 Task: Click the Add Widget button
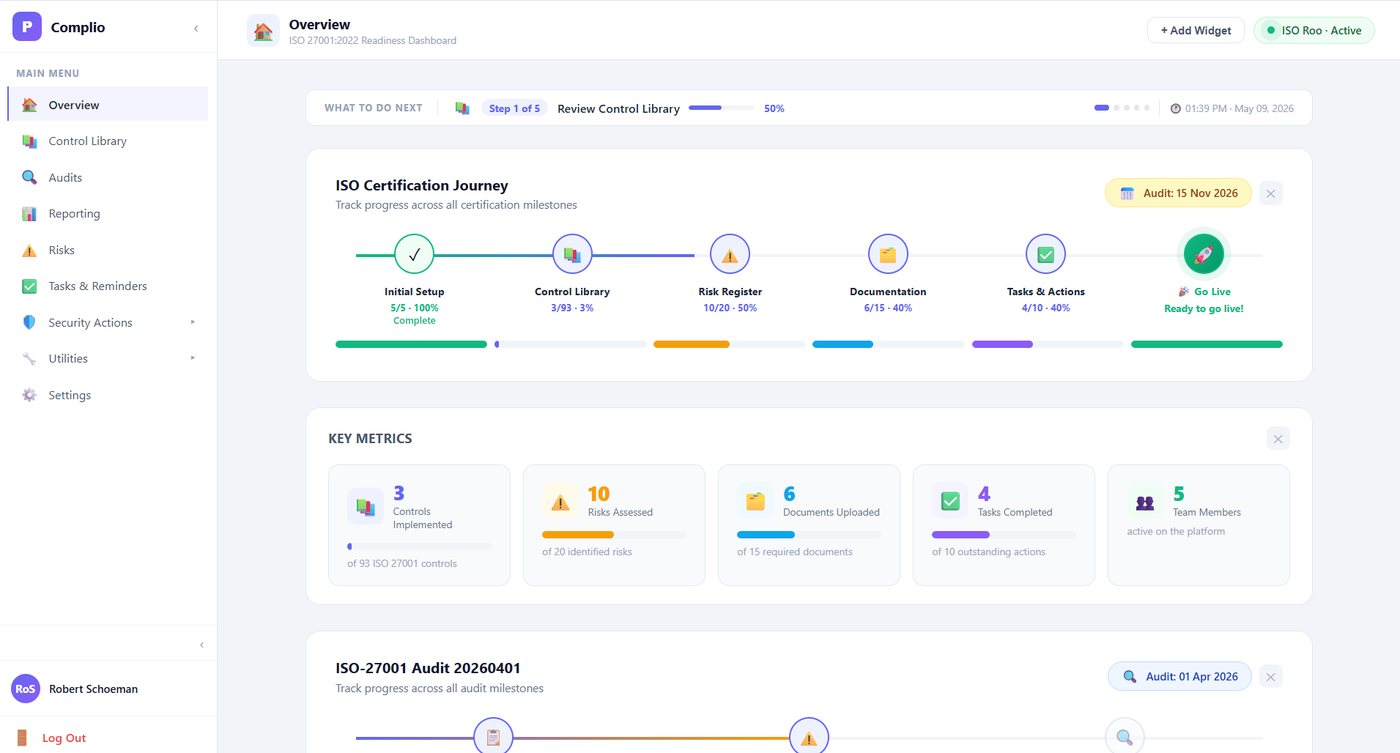coord(1196,30)
